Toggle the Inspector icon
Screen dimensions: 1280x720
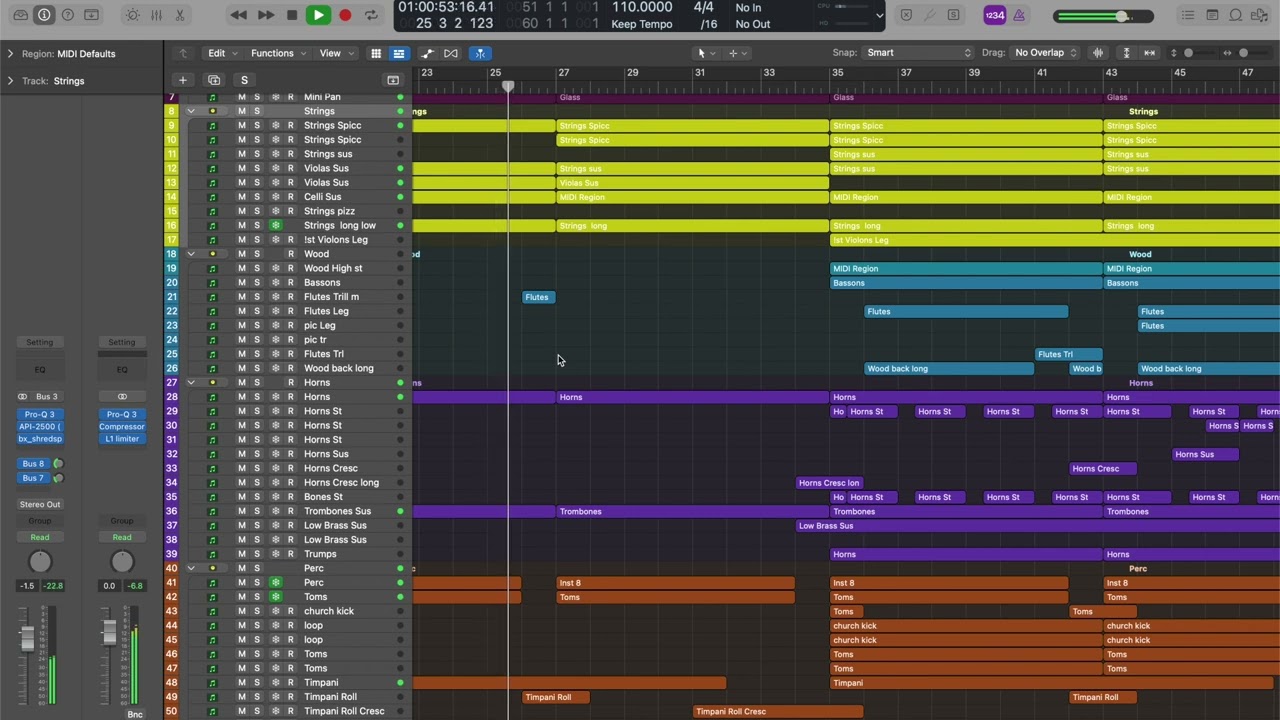44,15
